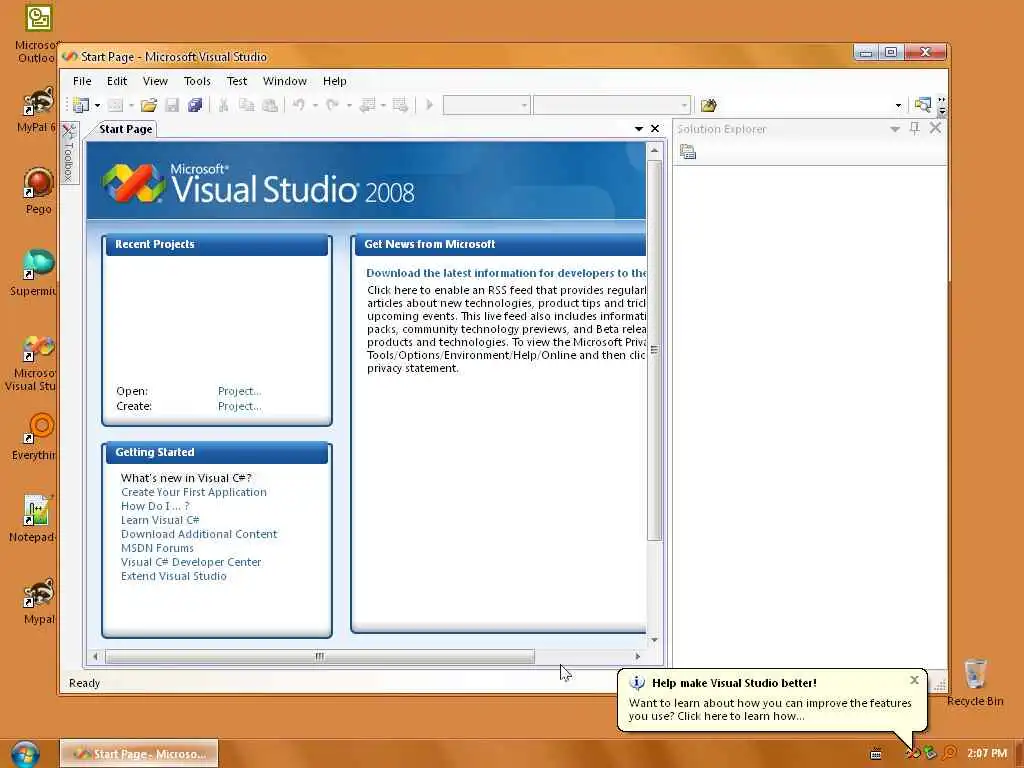Open the Solution Configurations combo box
Viewport: 1024px width, 768px height.
tap(487, 105)
